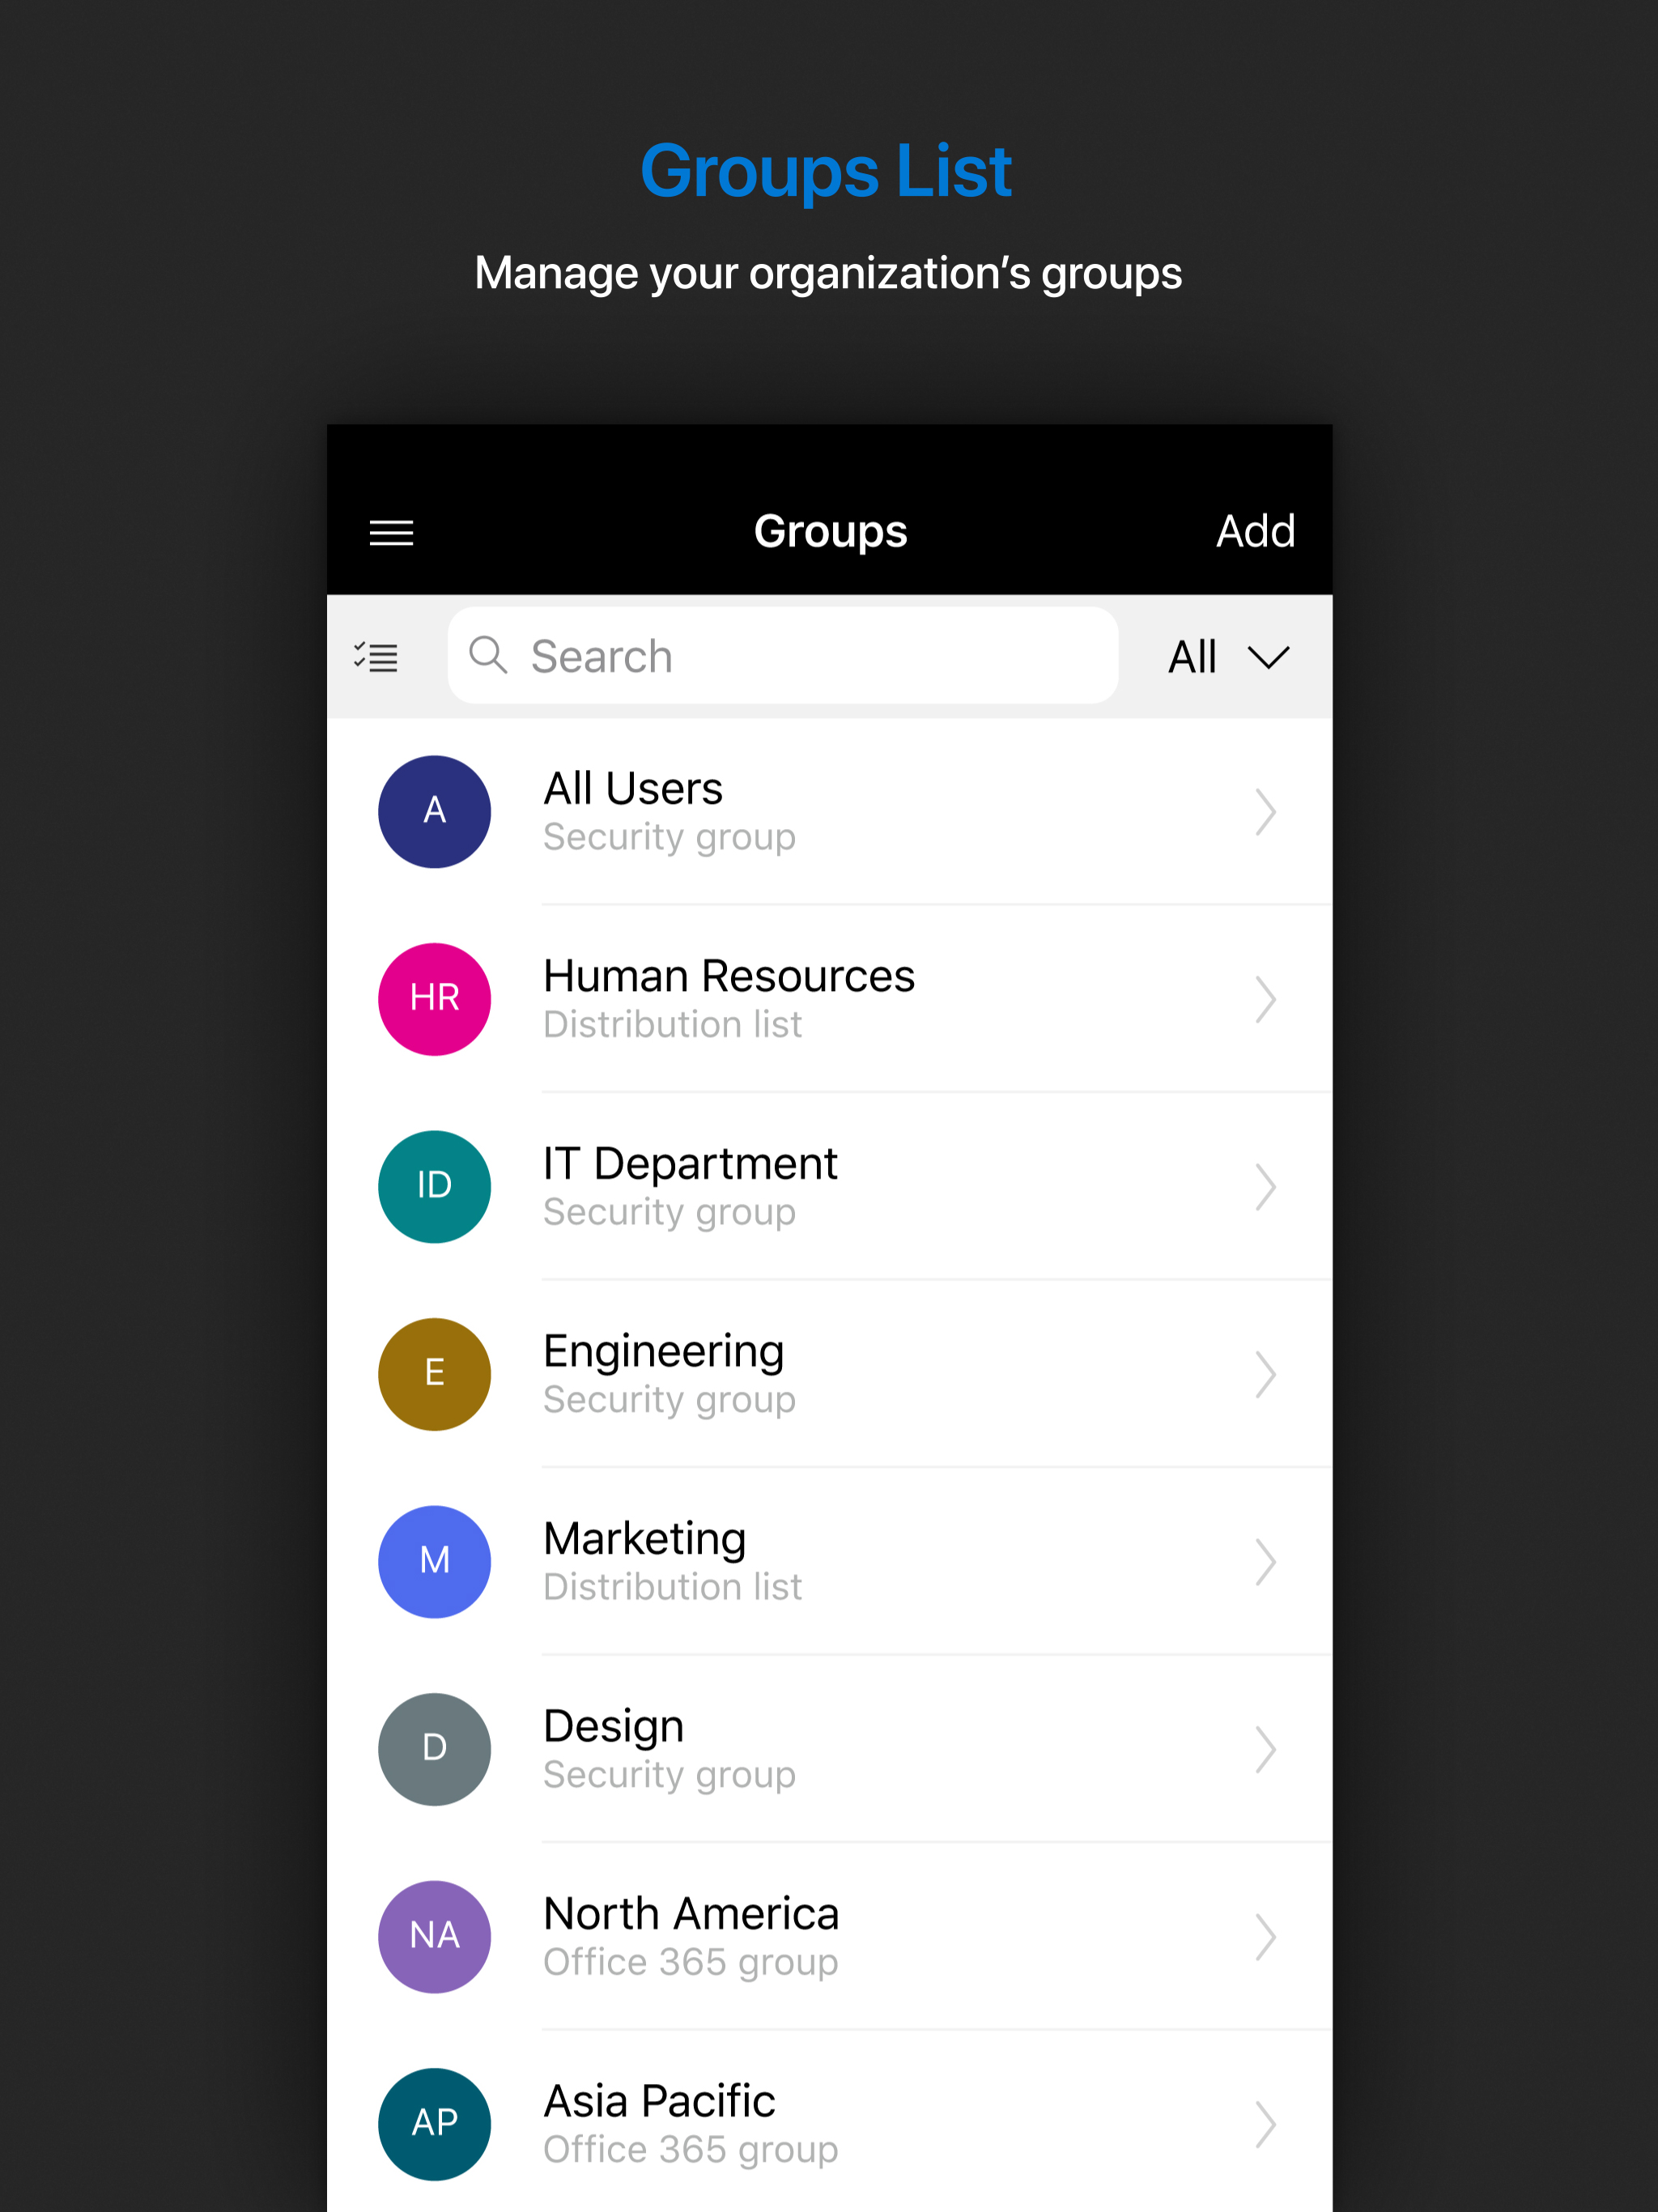Expand All Users row chevron
Viewport: 1658px width, 2212px height.
[1265, 811]
